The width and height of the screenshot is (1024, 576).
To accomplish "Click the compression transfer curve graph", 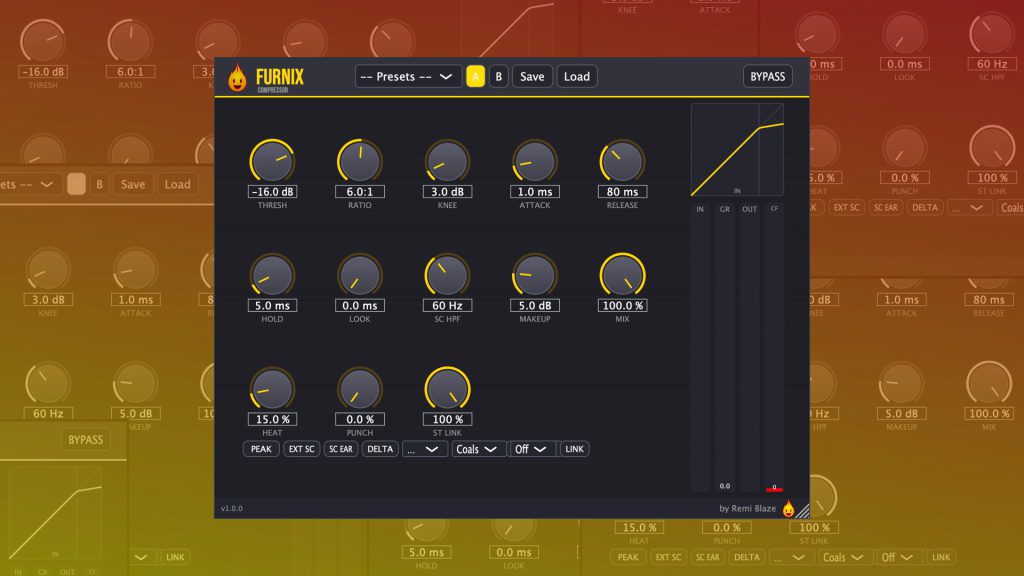I will point(737,150).
